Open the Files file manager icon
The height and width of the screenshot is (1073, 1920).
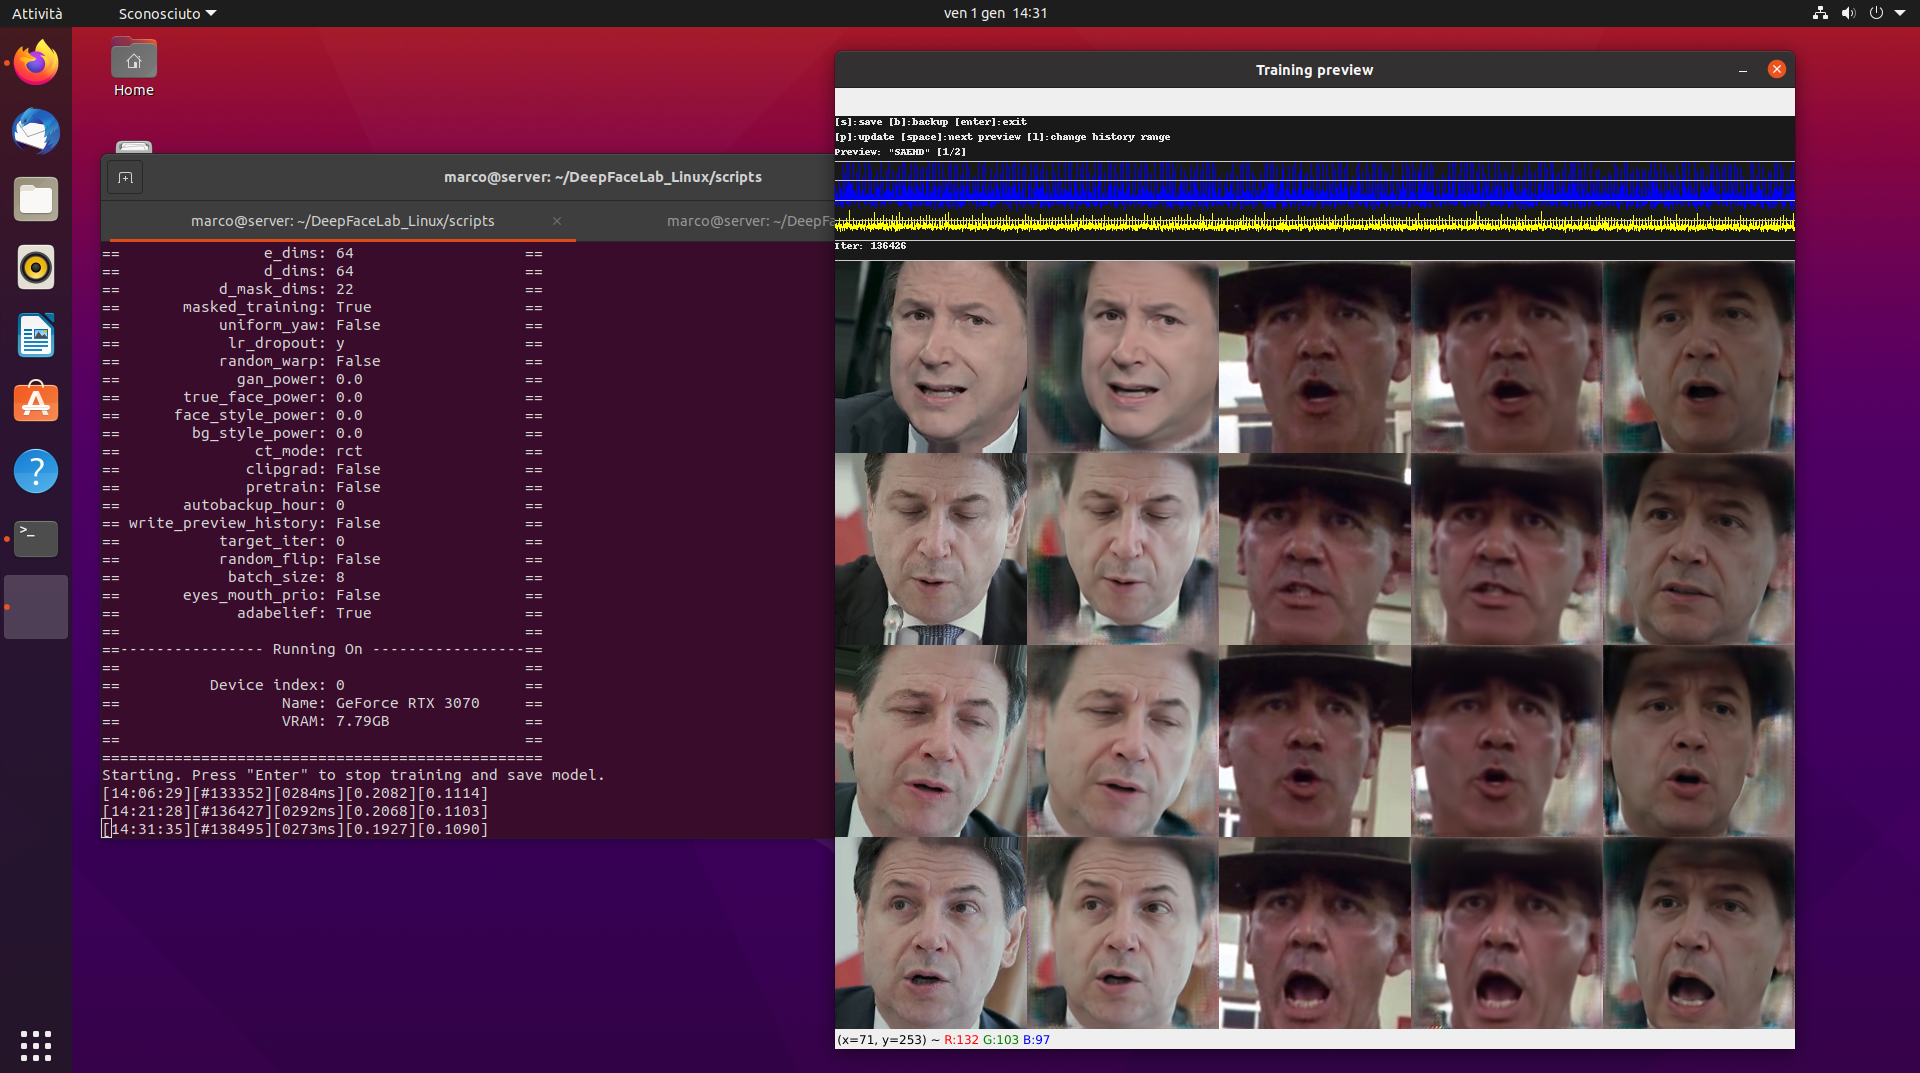[35, 199]
